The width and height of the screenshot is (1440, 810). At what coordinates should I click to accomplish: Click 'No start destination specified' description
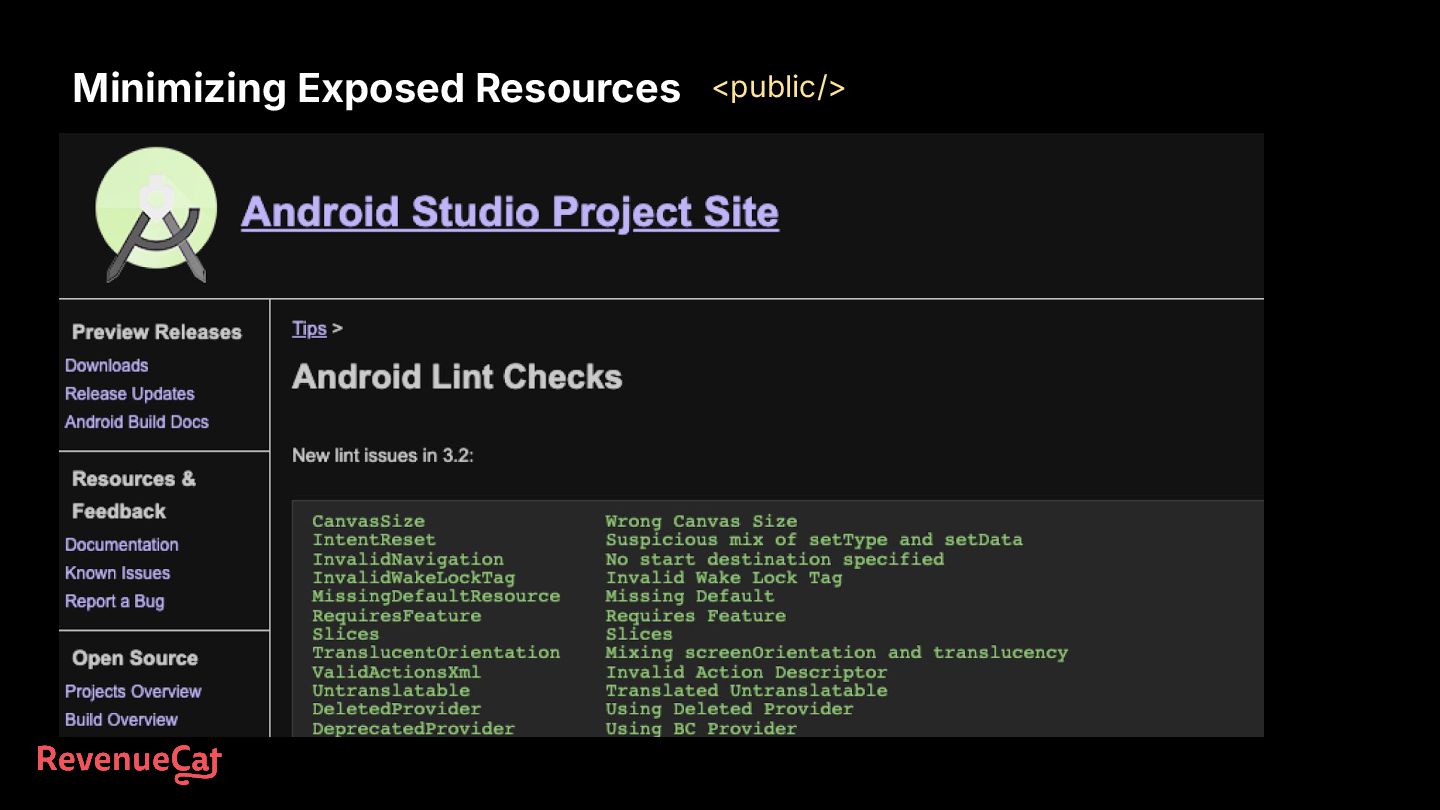(775, 559)
